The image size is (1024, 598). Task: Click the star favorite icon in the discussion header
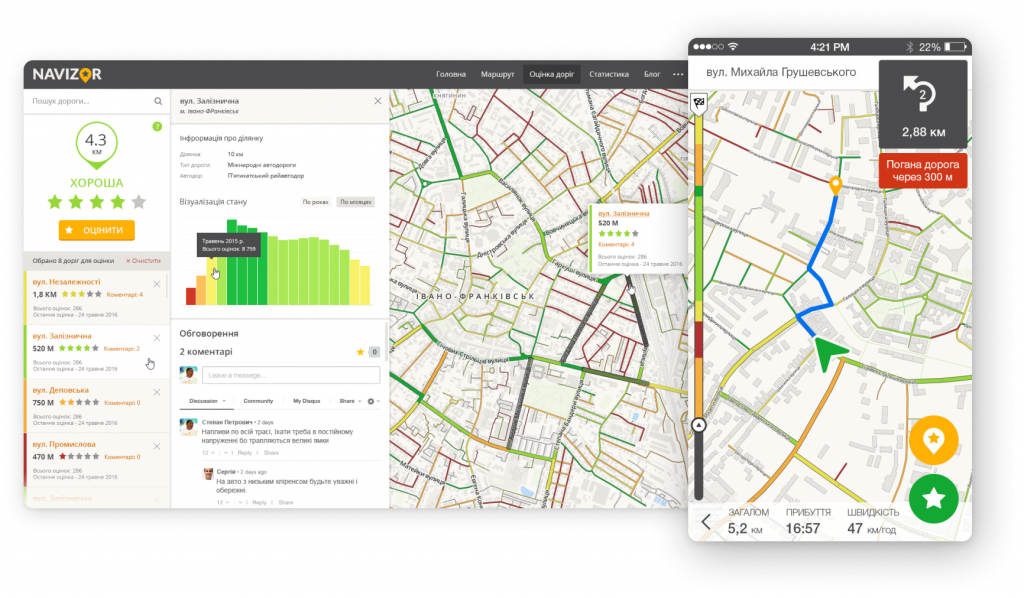(360, 352)
